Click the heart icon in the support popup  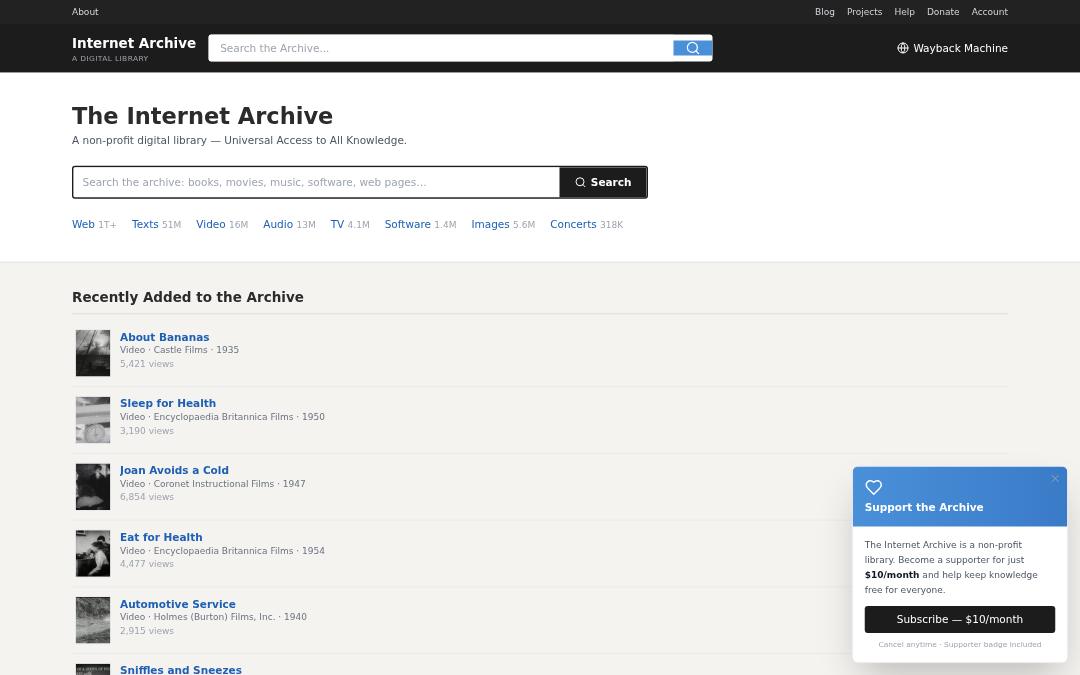point(873,488)
